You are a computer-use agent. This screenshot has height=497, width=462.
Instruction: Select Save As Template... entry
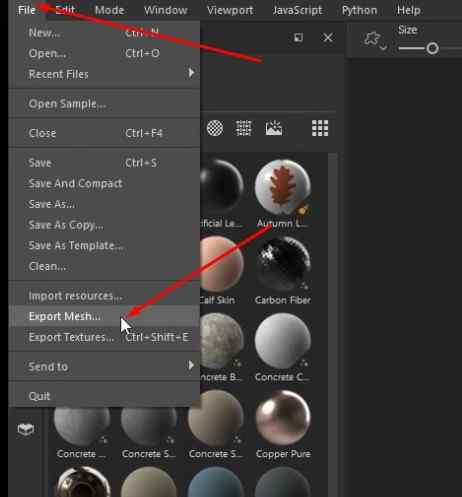point(104,246)
